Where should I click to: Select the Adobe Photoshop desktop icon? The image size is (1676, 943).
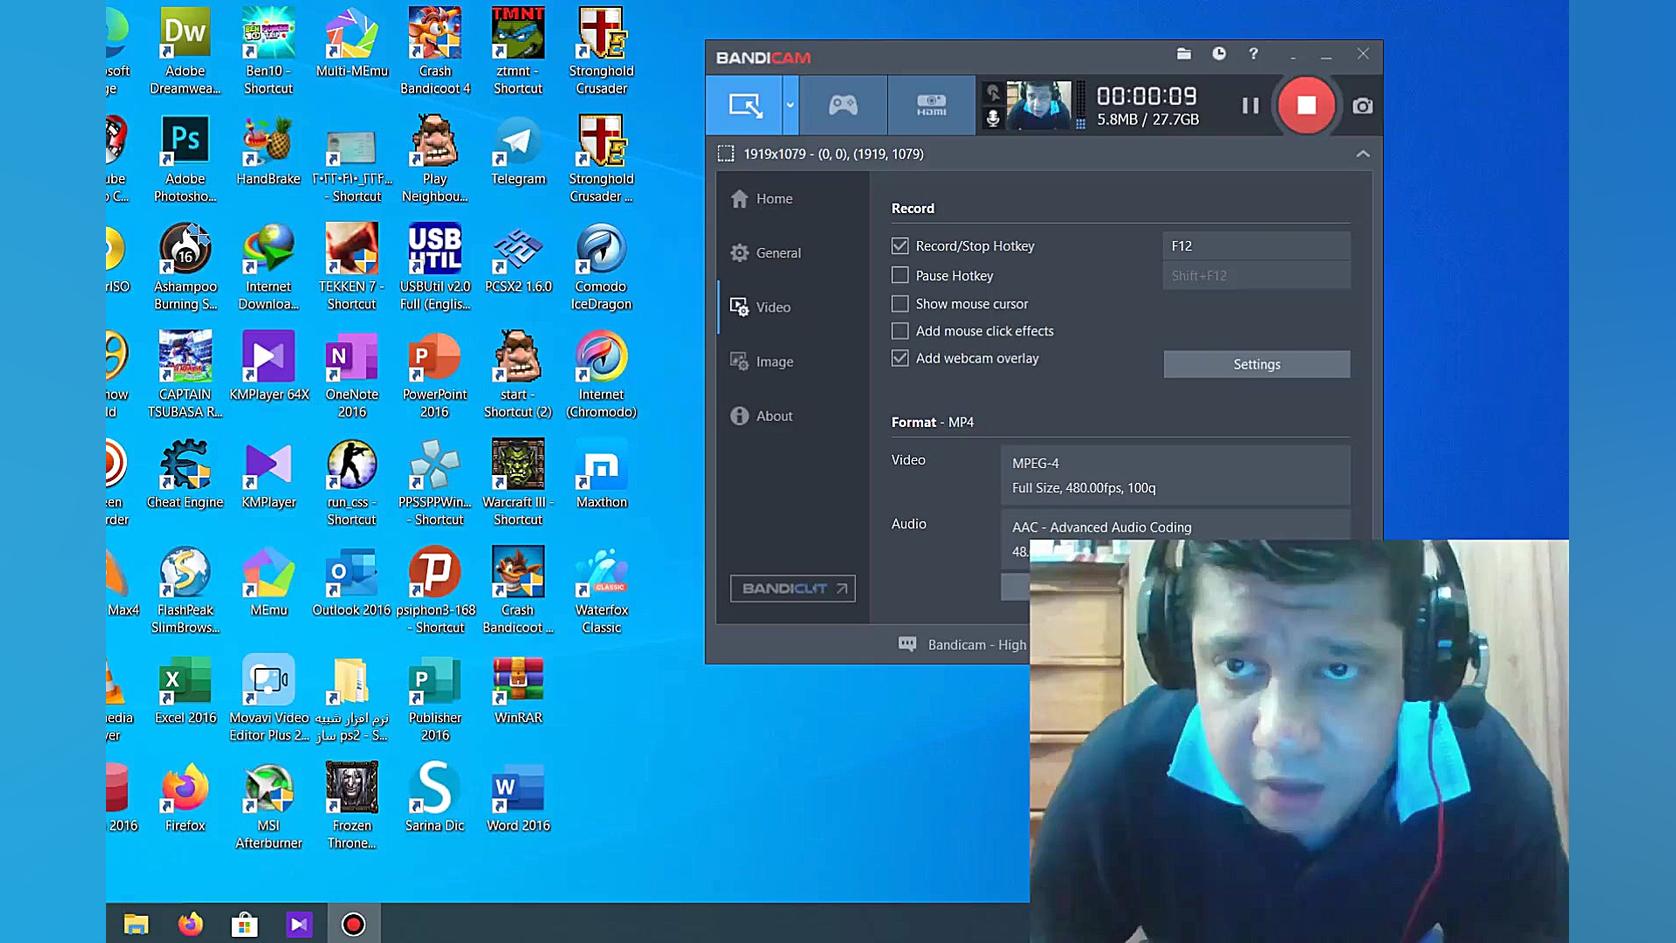(185, 159)
